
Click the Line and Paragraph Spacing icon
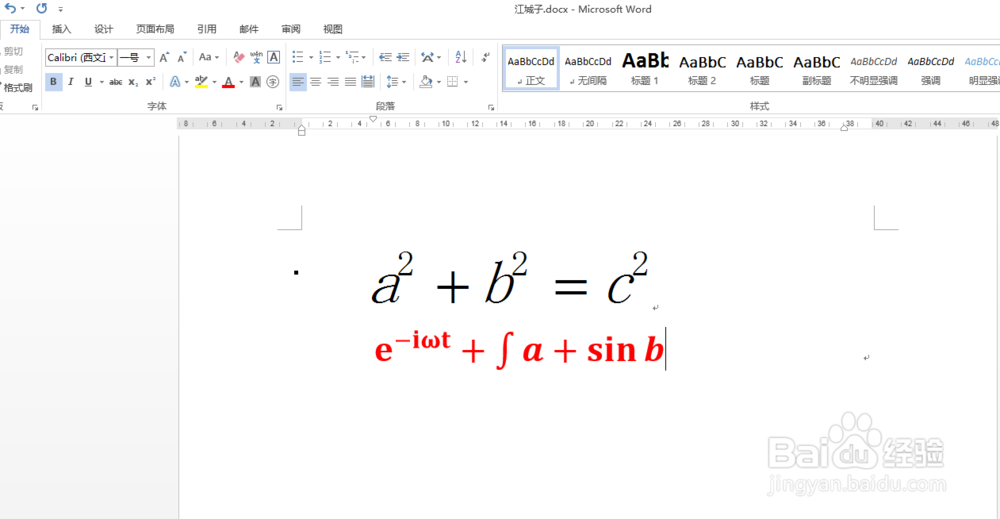coord(392,82)
